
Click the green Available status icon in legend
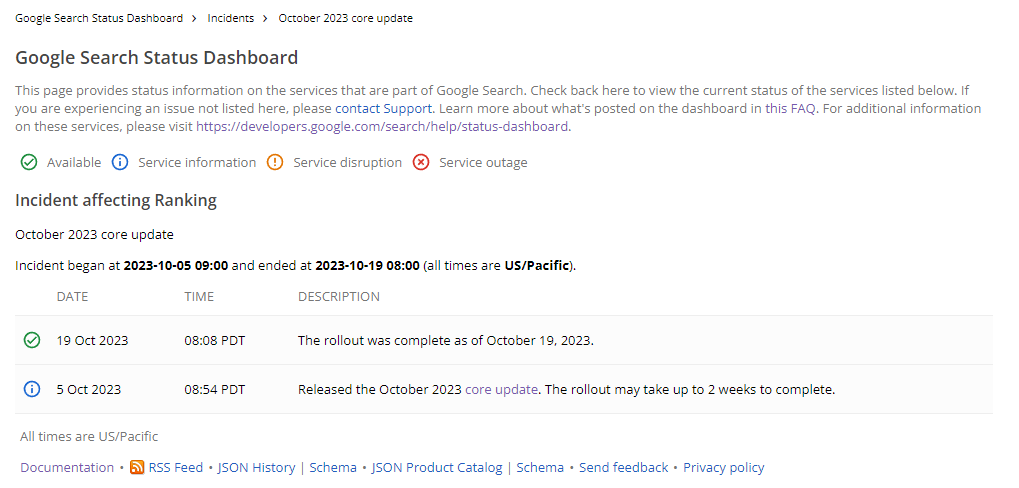tap(29, 163)
